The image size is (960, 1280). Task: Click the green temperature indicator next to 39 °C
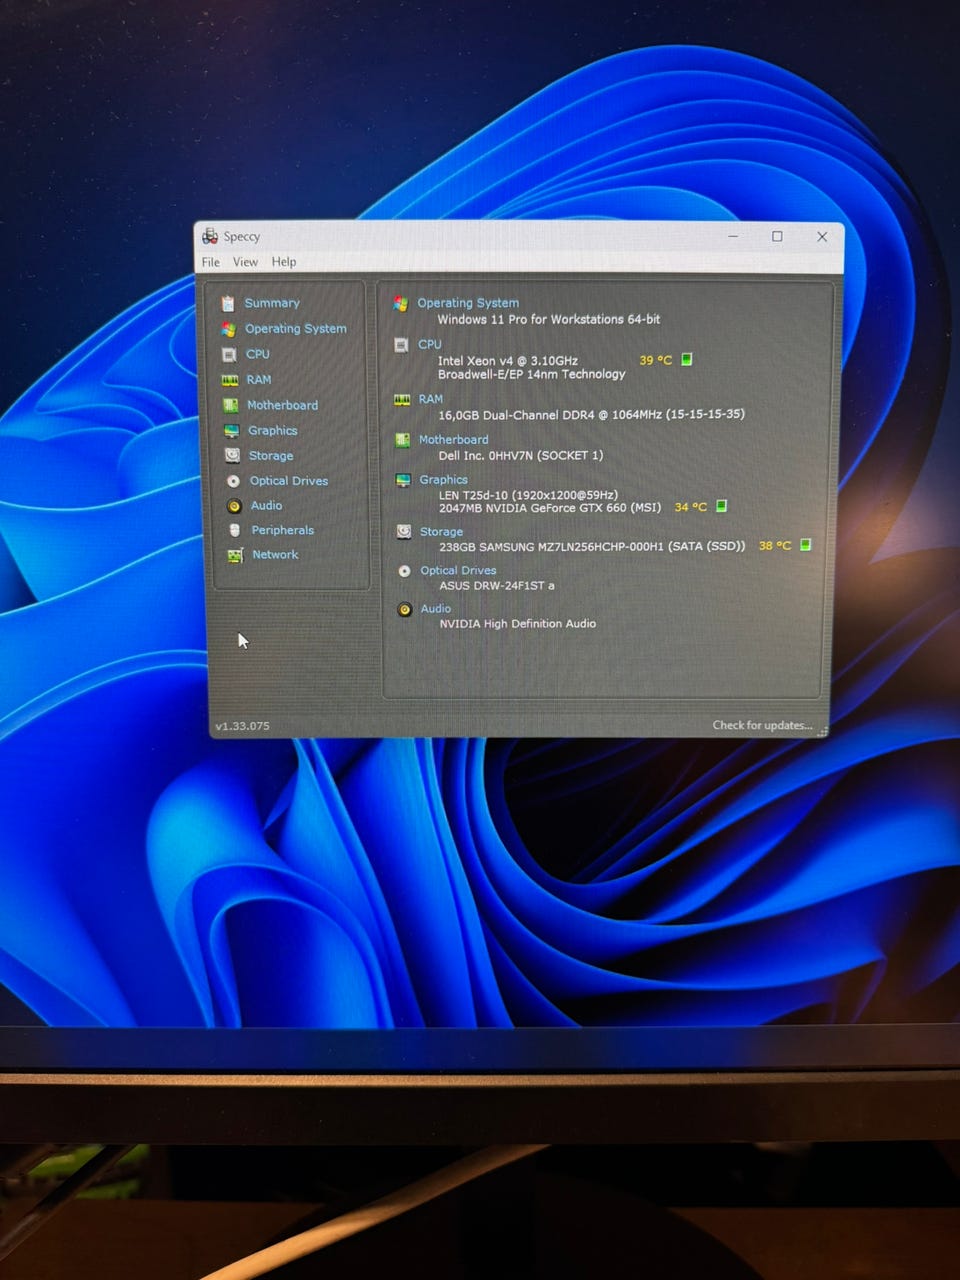(687, 359)
